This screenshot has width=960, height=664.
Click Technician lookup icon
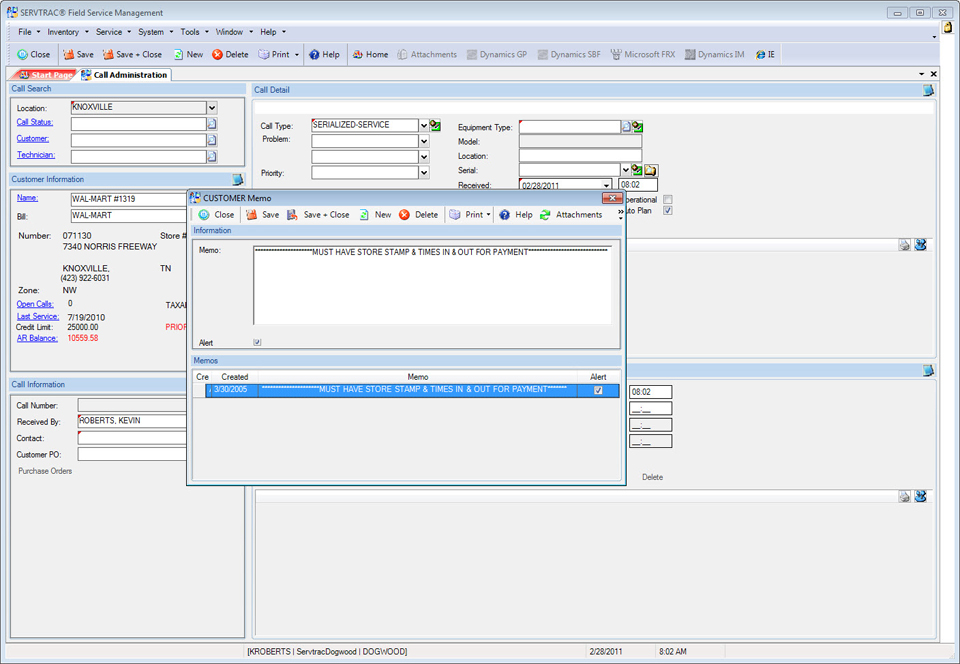pyautogui.click(x=212, y=157)
